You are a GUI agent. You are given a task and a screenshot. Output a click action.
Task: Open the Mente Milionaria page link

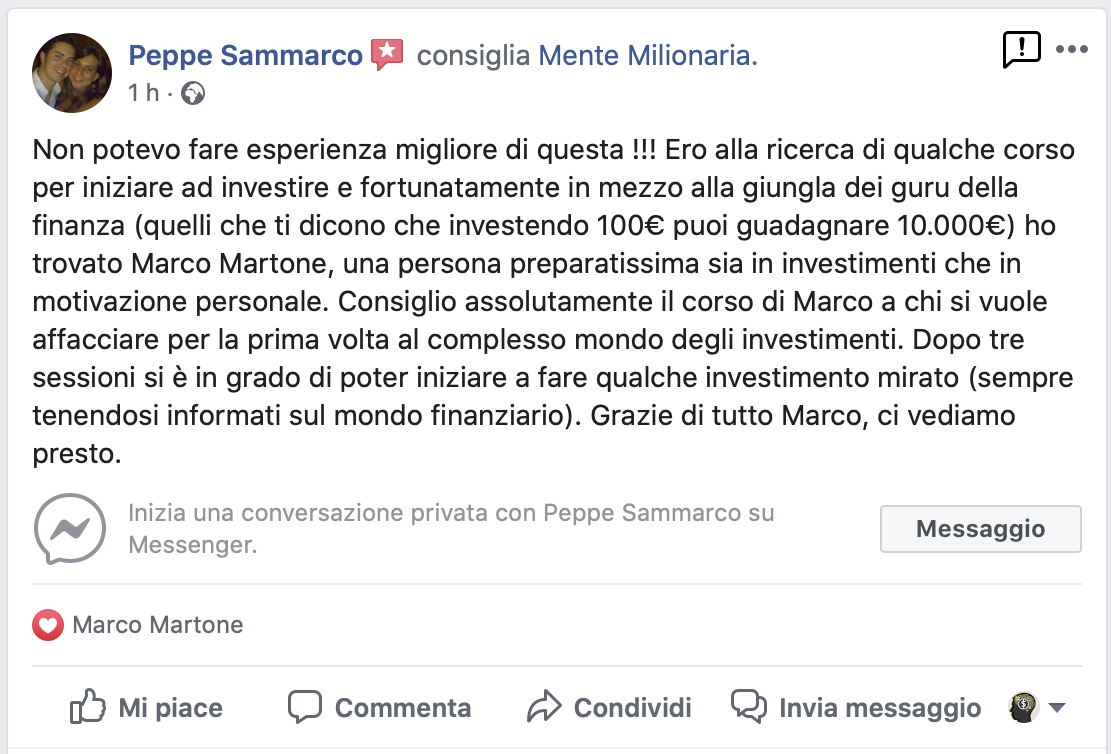[x=645, y=55]
